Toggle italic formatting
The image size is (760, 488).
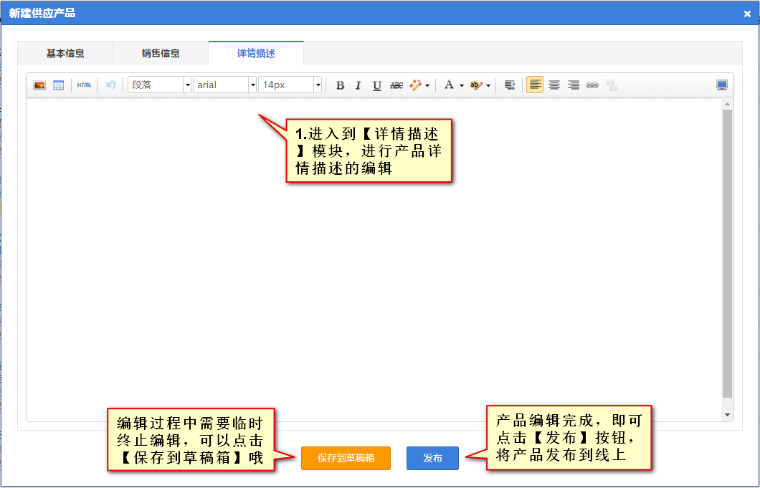pos(358,85)
